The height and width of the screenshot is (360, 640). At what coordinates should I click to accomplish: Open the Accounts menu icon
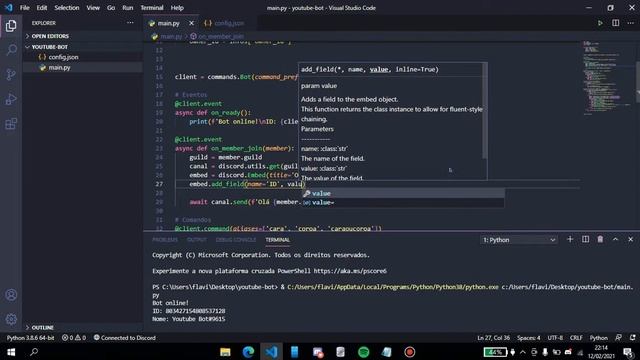(11, 295)
